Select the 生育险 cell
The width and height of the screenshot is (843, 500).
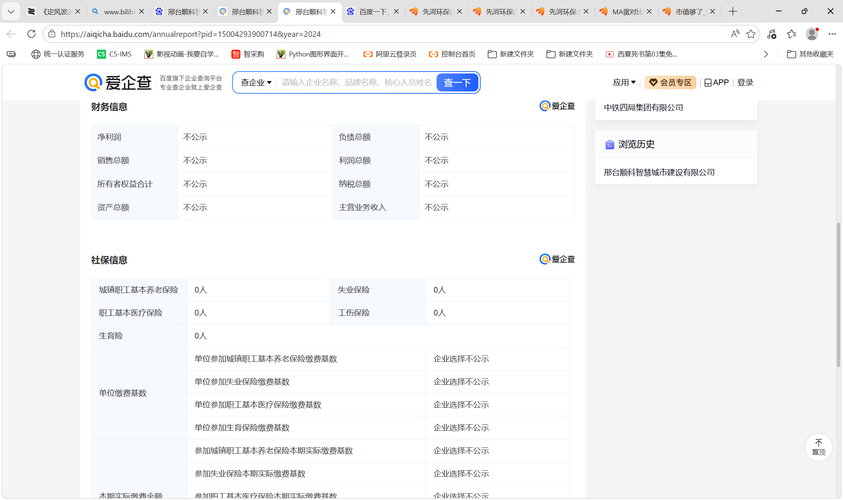coord(139,336)
